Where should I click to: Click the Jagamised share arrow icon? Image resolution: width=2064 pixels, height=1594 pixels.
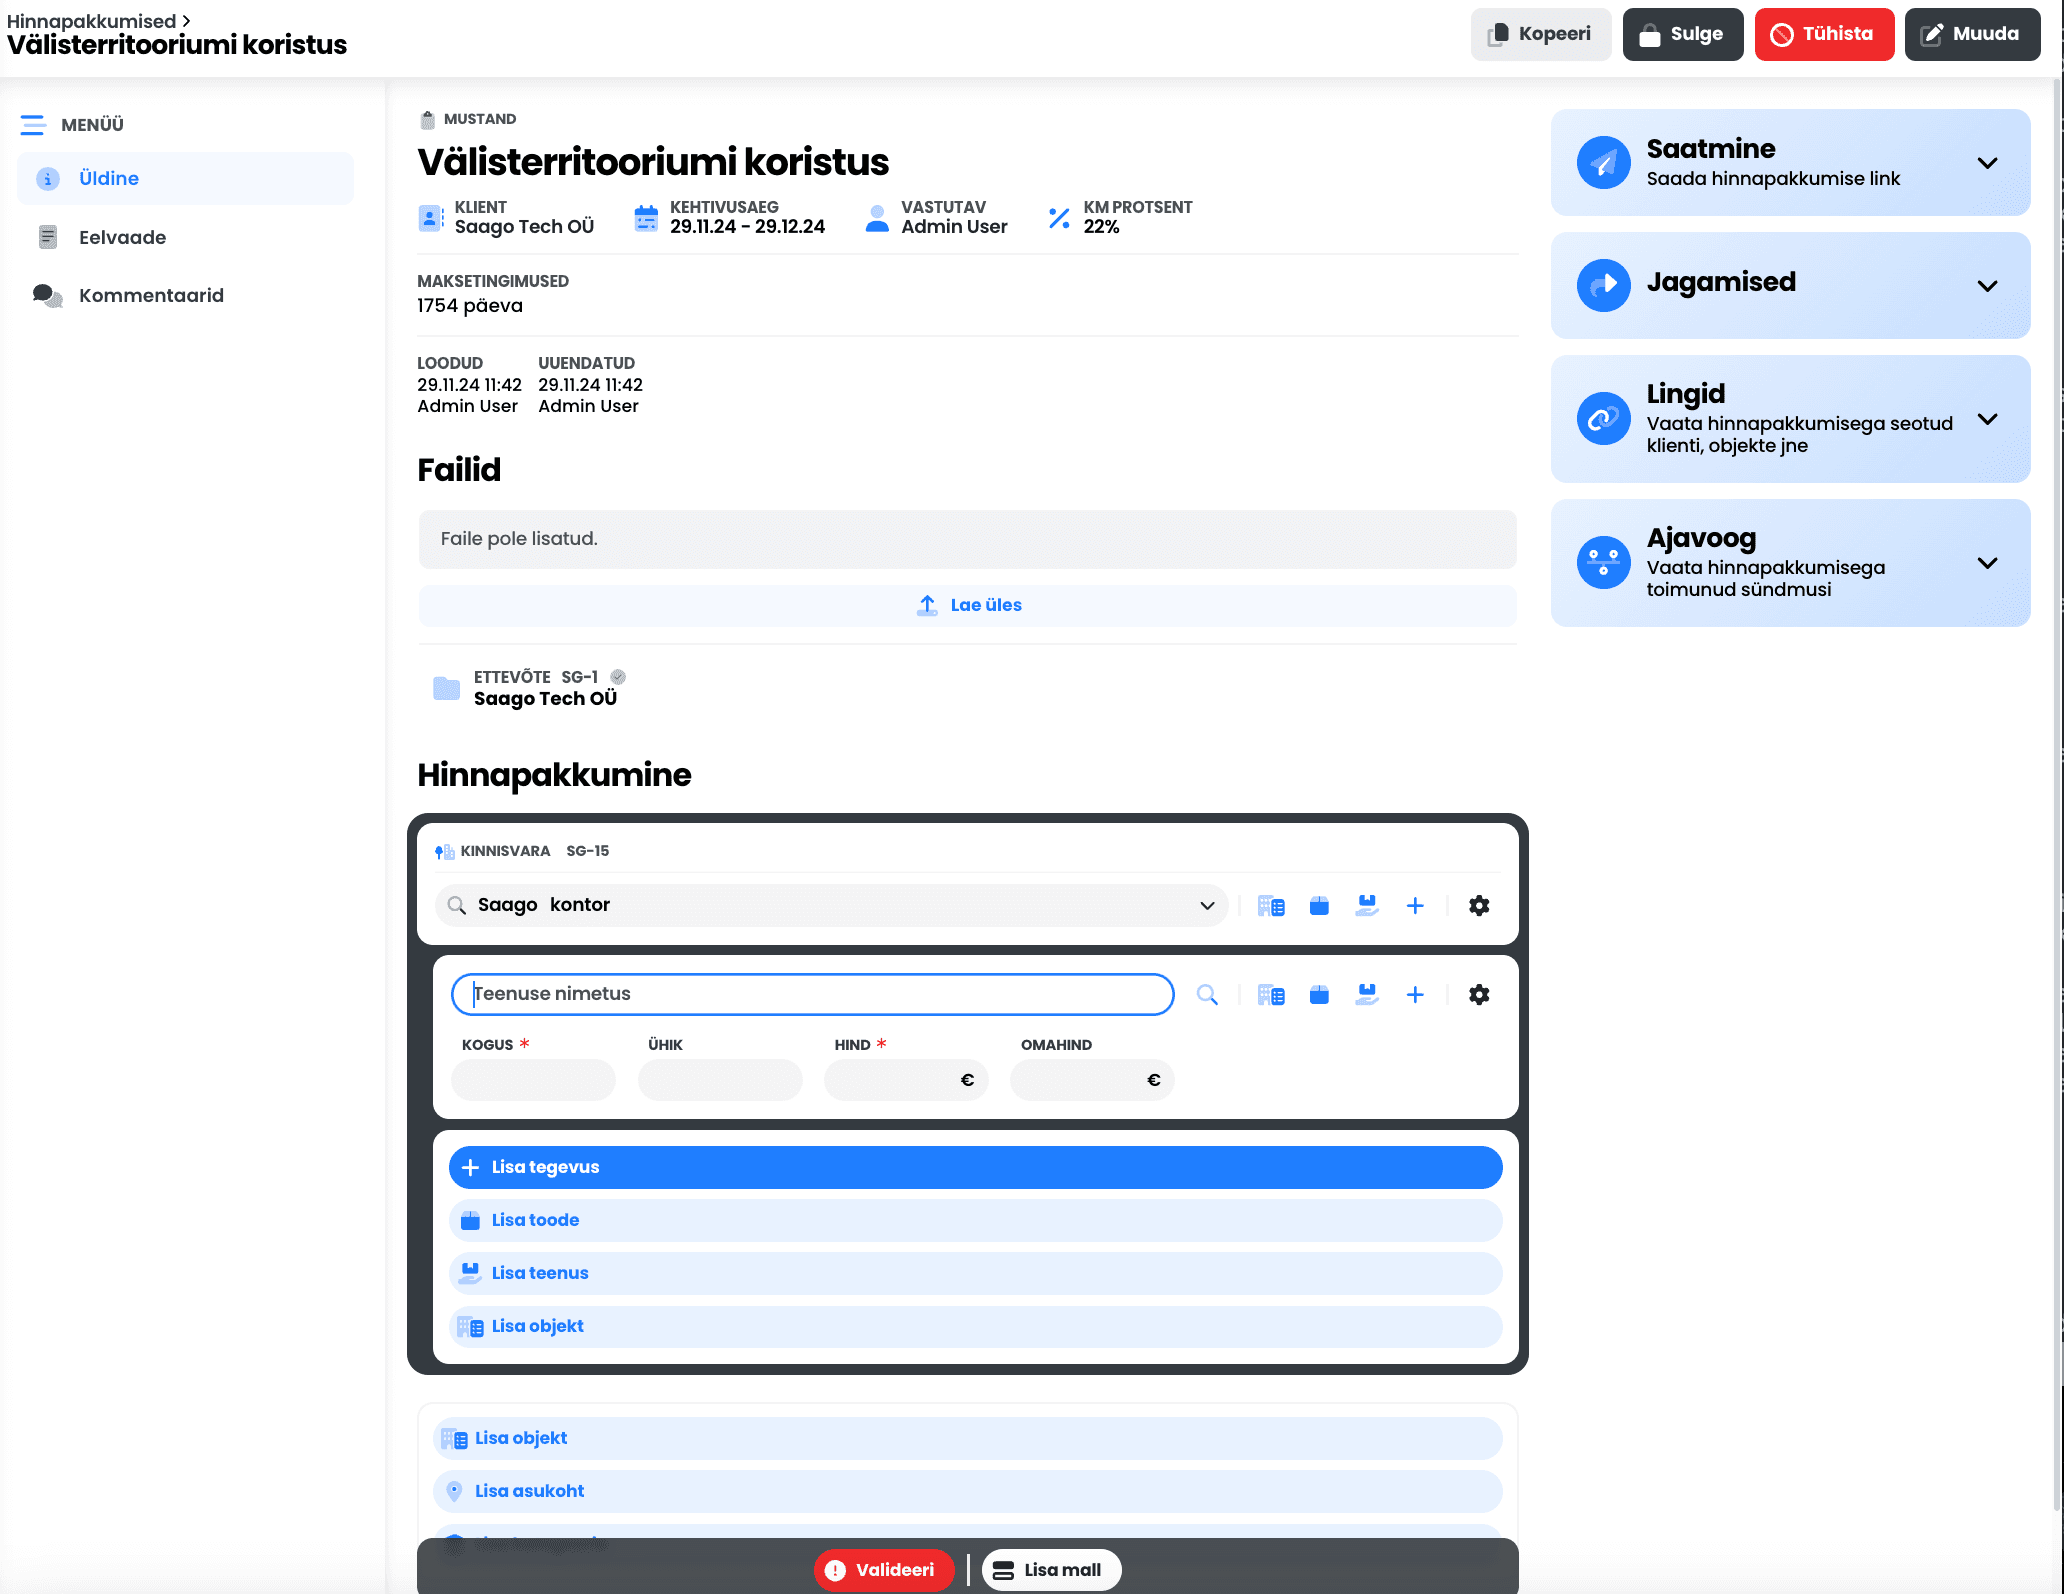[x=1603, y=286]
